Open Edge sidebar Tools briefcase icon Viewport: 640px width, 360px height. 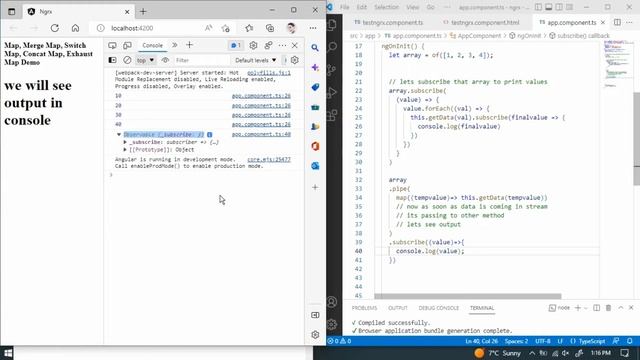click(315, 107)
